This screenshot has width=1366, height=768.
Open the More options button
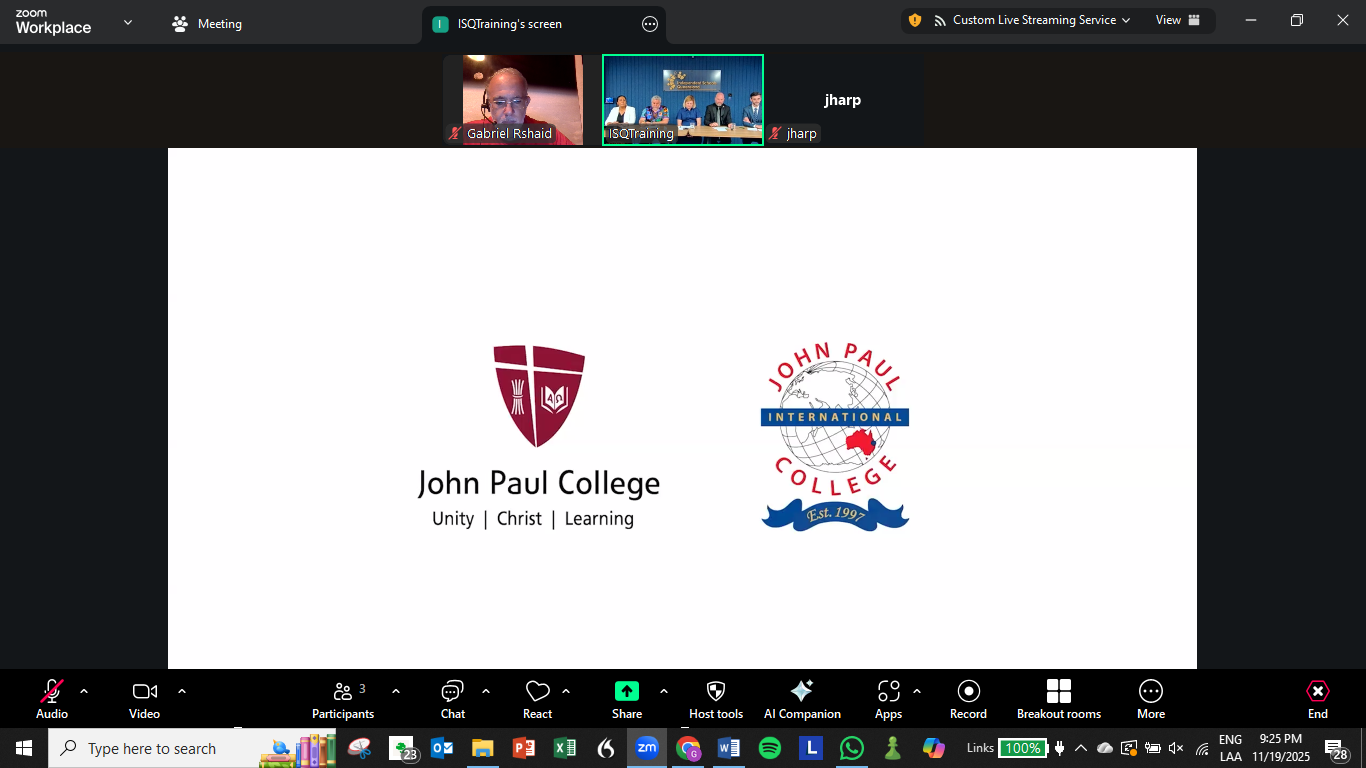point(1151,699)
